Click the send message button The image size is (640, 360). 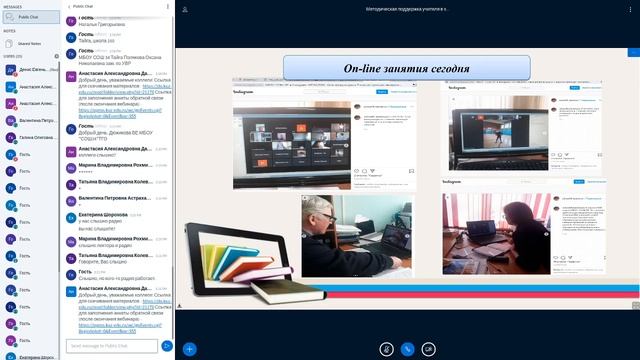[x=167, y=346]
